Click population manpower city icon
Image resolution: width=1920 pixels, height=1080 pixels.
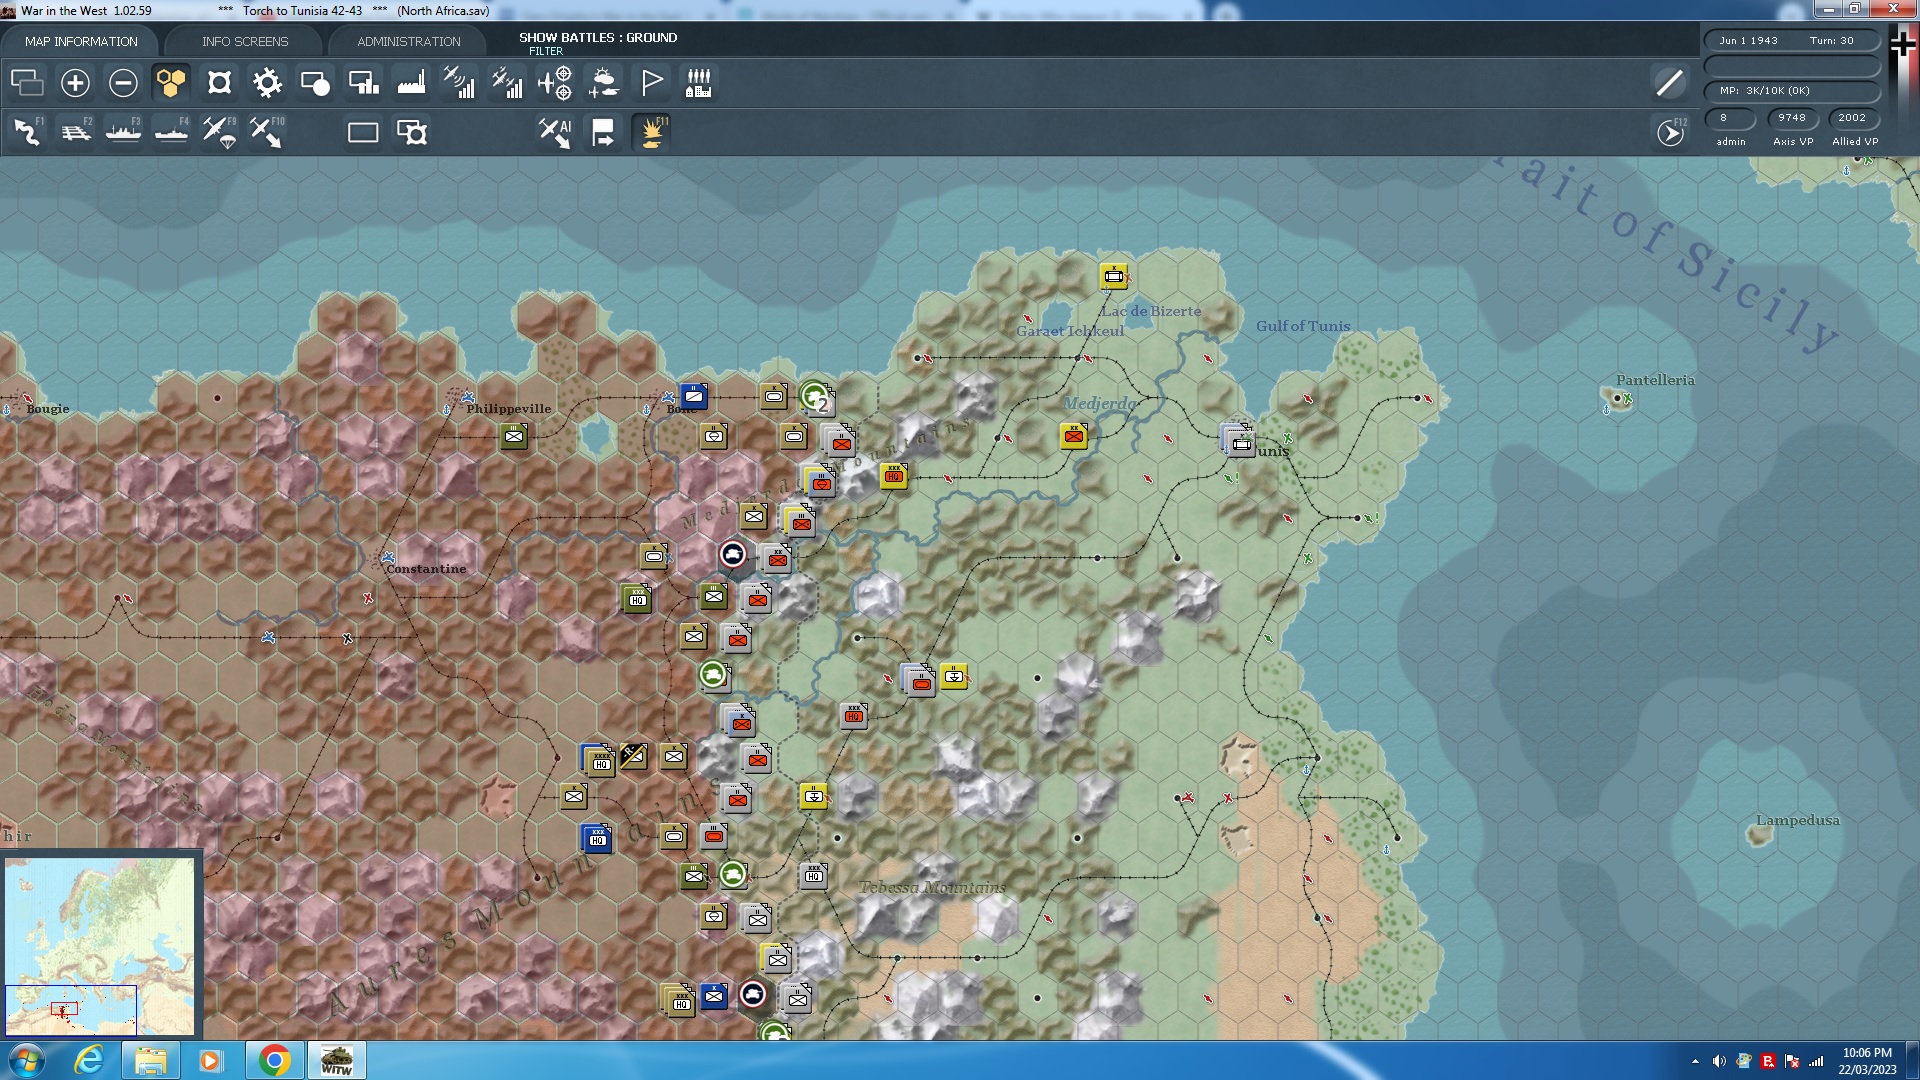[x=699, y=83]
